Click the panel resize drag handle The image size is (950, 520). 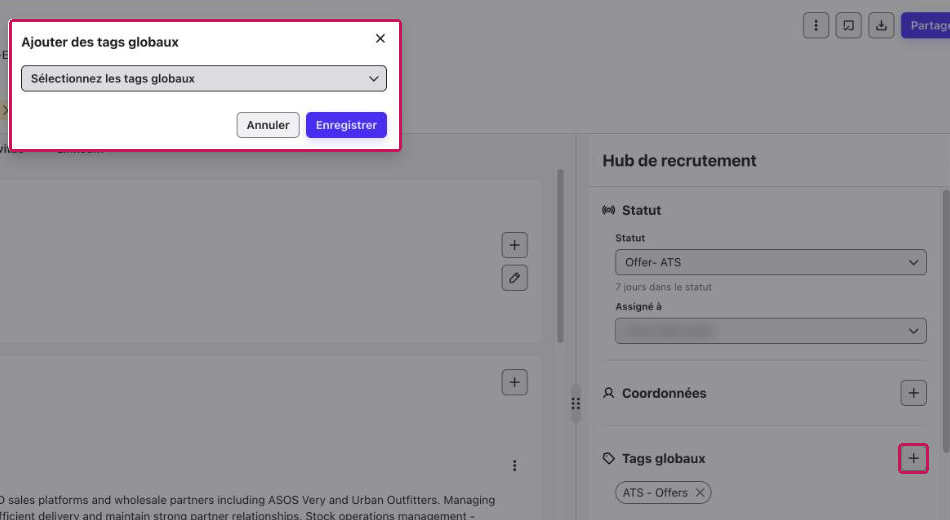click(x=576, y=403)
